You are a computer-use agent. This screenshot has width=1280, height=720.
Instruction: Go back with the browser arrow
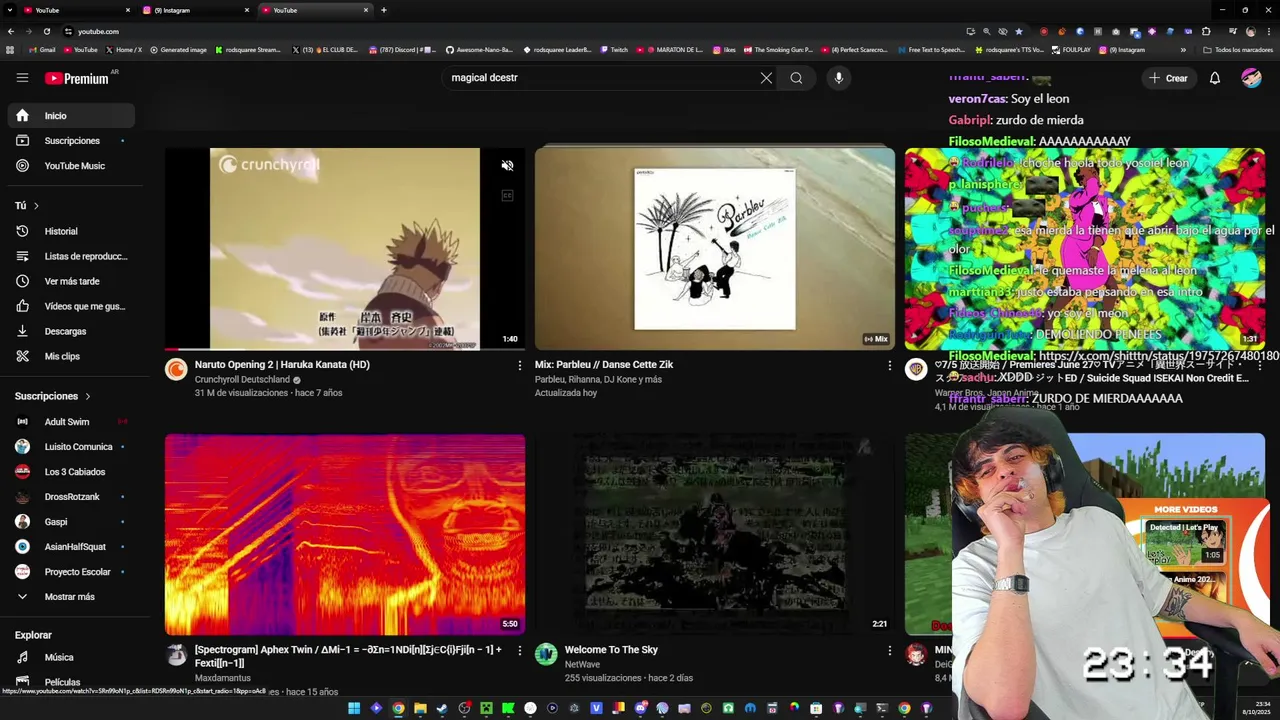pos(12,31)
